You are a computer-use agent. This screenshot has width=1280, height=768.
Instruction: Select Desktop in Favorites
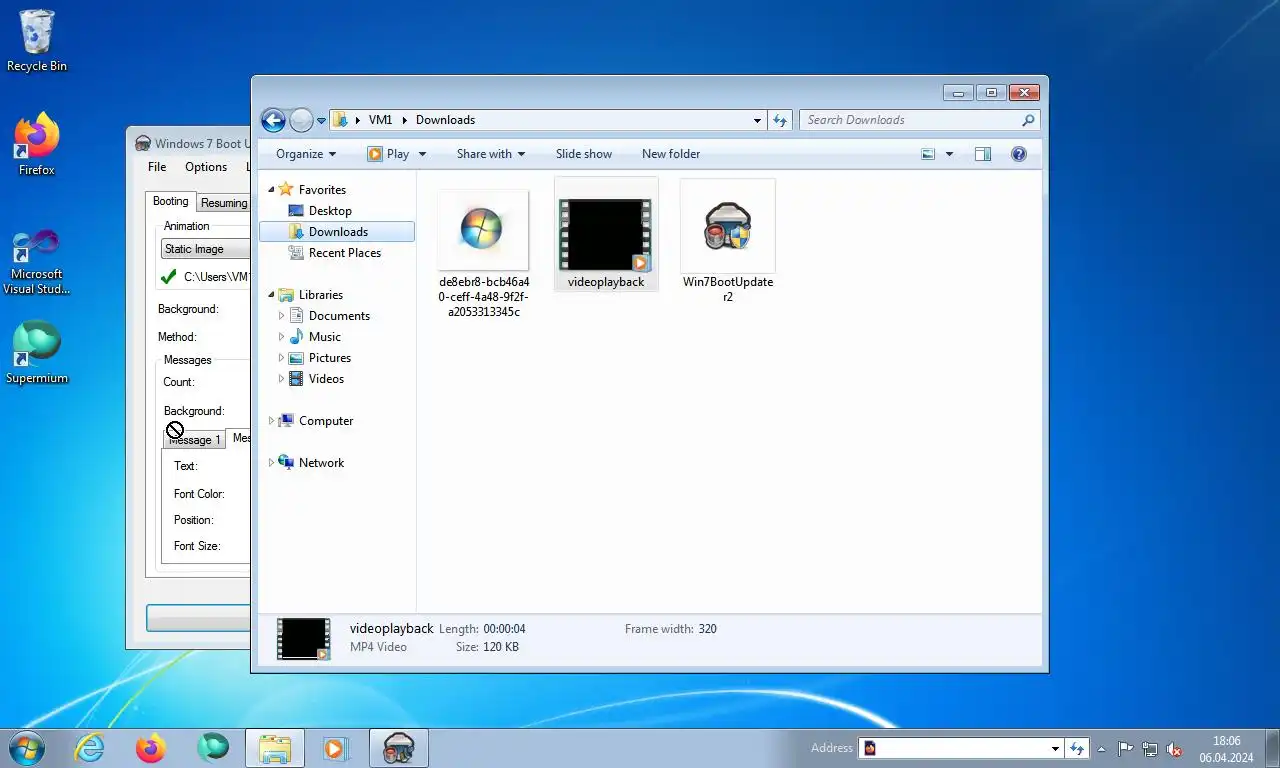click(x=330, y=211)
